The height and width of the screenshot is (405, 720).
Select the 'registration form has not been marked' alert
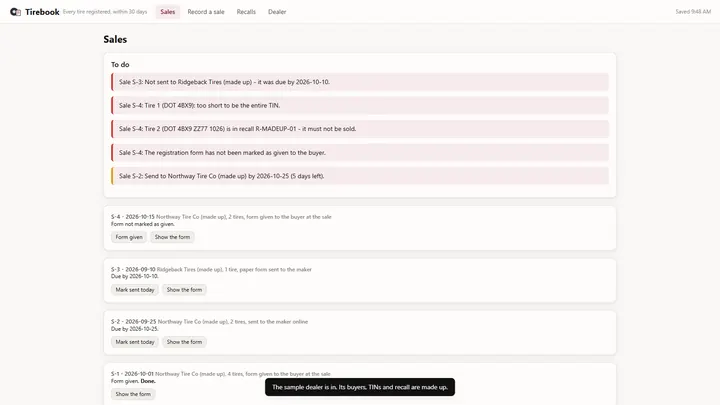point(360,152)
